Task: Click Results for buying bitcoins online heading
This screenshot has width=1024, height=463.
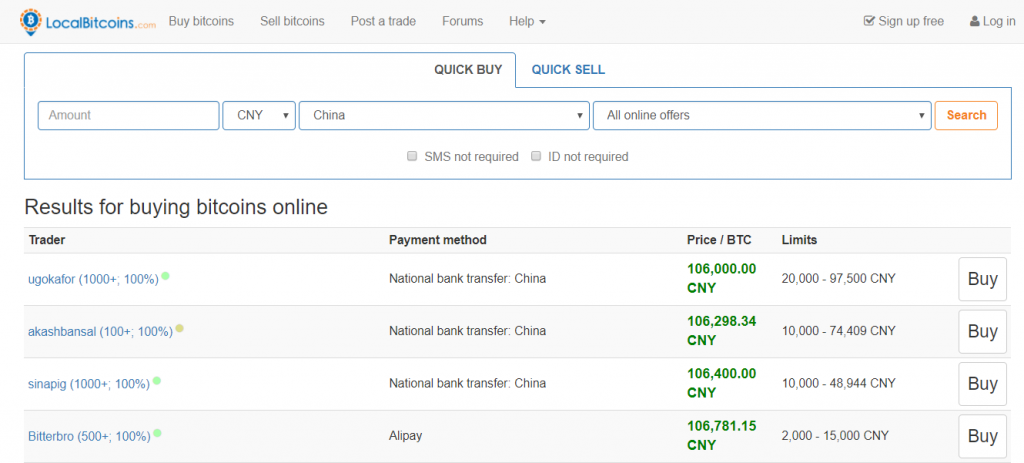Action: coord(176,208)
